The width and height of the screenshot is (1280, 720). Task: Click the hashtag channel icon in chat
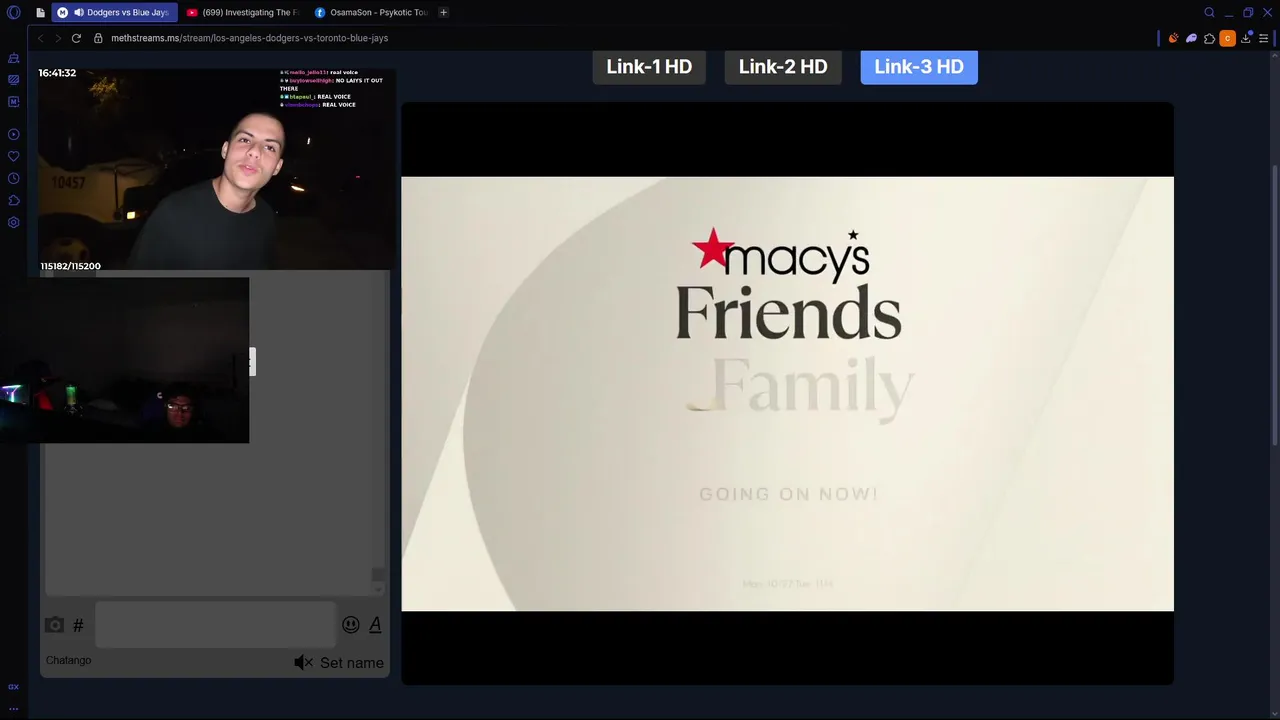pos(78,625)
